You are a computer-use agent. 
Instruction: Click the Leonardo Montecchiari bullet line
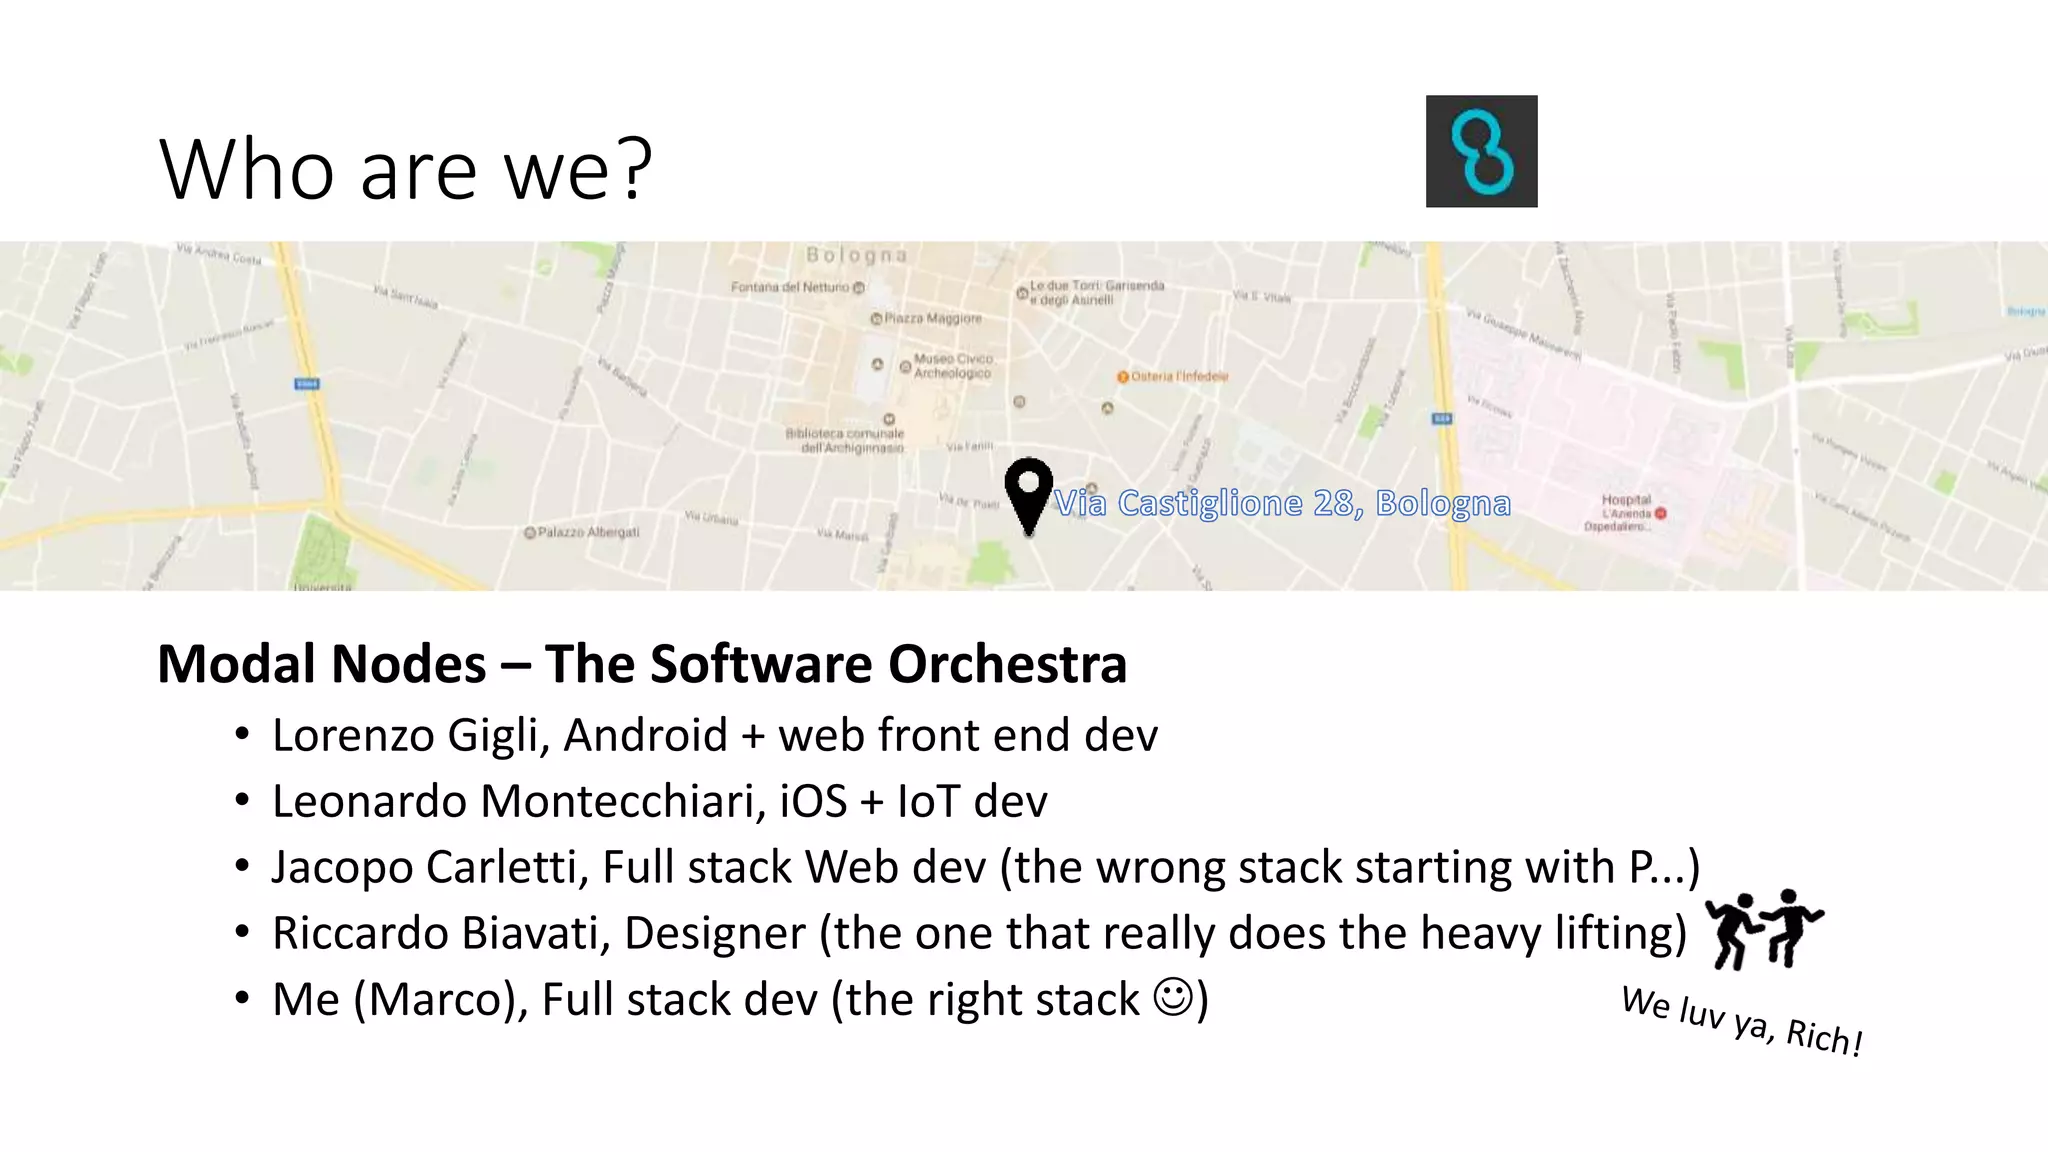coord(659,802)
